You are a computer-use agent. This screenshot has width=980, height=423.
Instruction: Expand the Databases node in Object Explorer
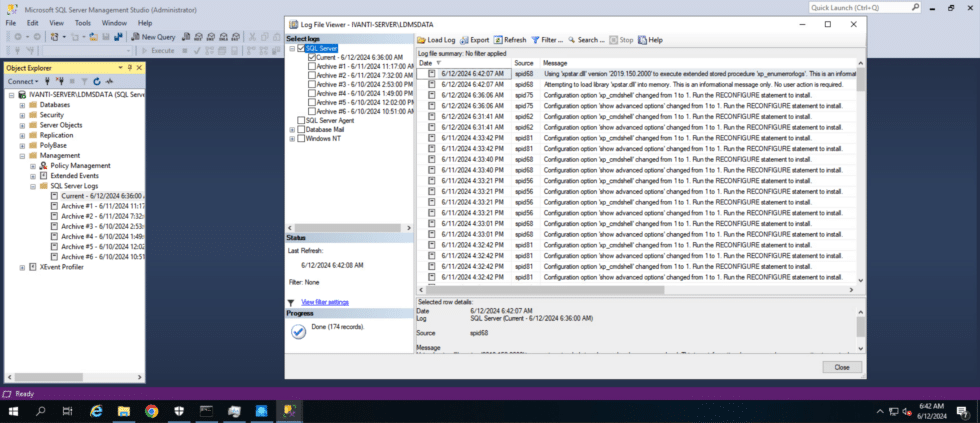click(x=22, y=104)
